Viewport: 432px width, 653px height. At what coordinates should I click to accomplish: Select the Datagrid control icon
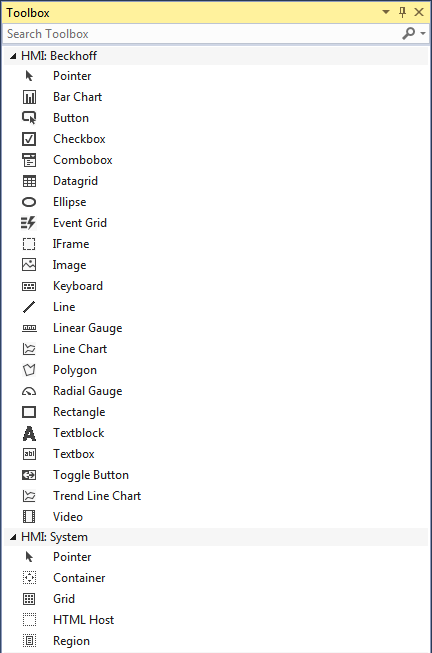[29, 181]
